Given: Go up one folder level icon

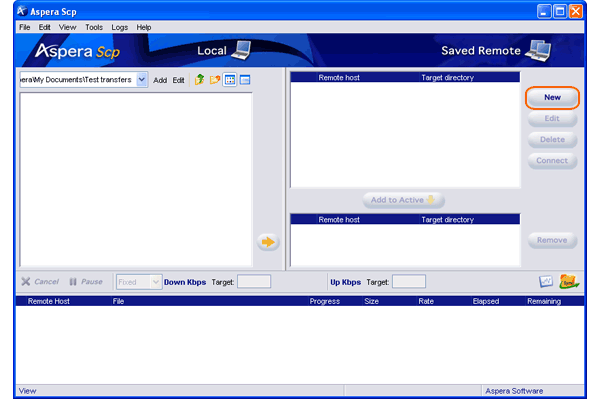Looking at the screenshot, I should [199, 80].
